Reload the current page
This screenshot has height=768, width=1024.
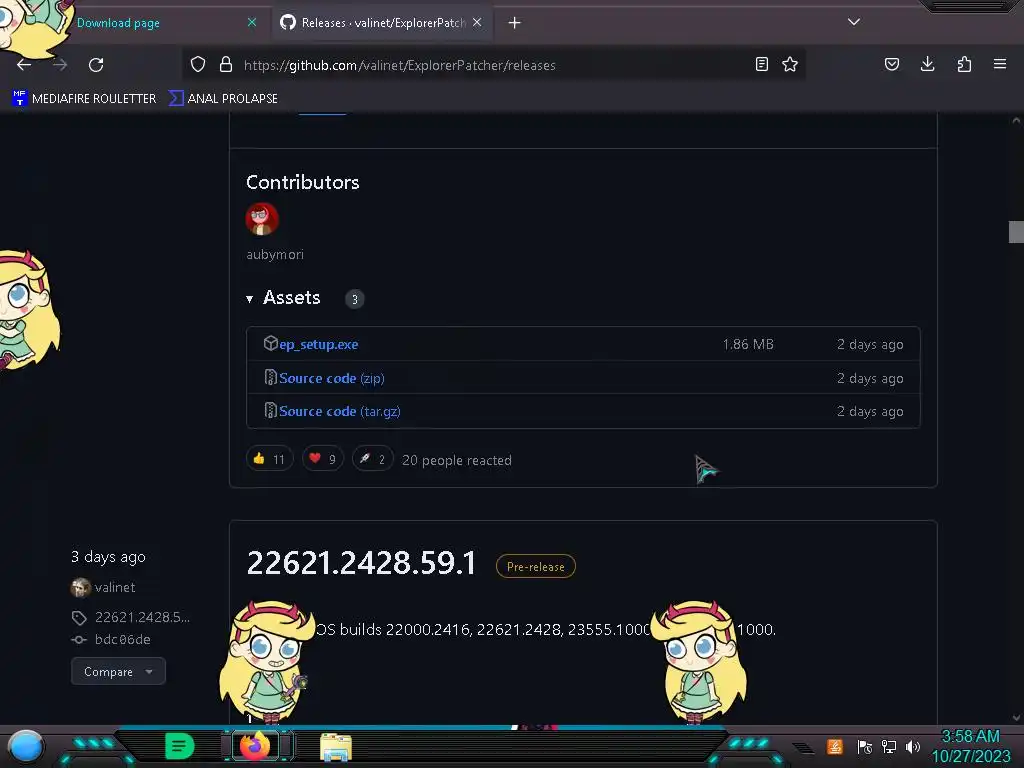tap(96, 65)
